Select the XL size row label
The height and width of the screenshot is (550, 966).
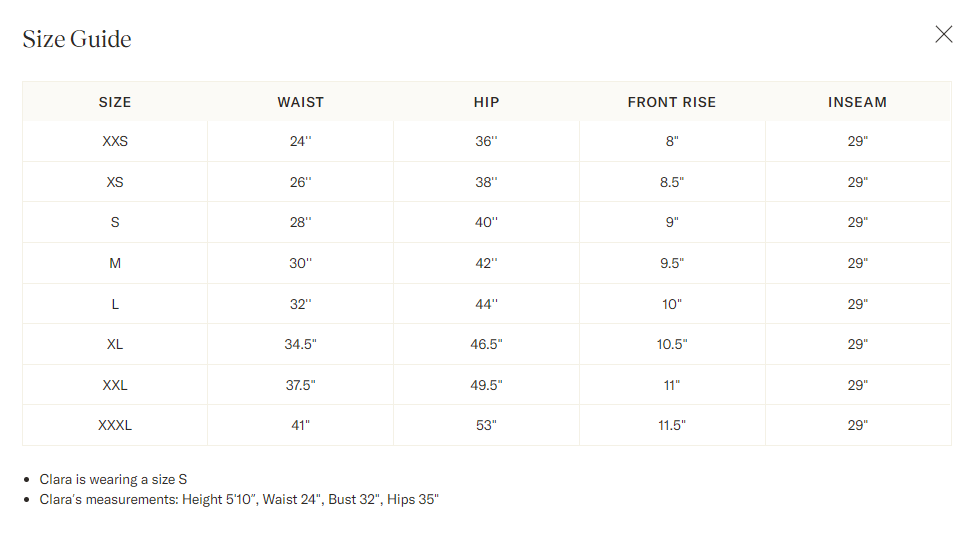click(115, 345)
